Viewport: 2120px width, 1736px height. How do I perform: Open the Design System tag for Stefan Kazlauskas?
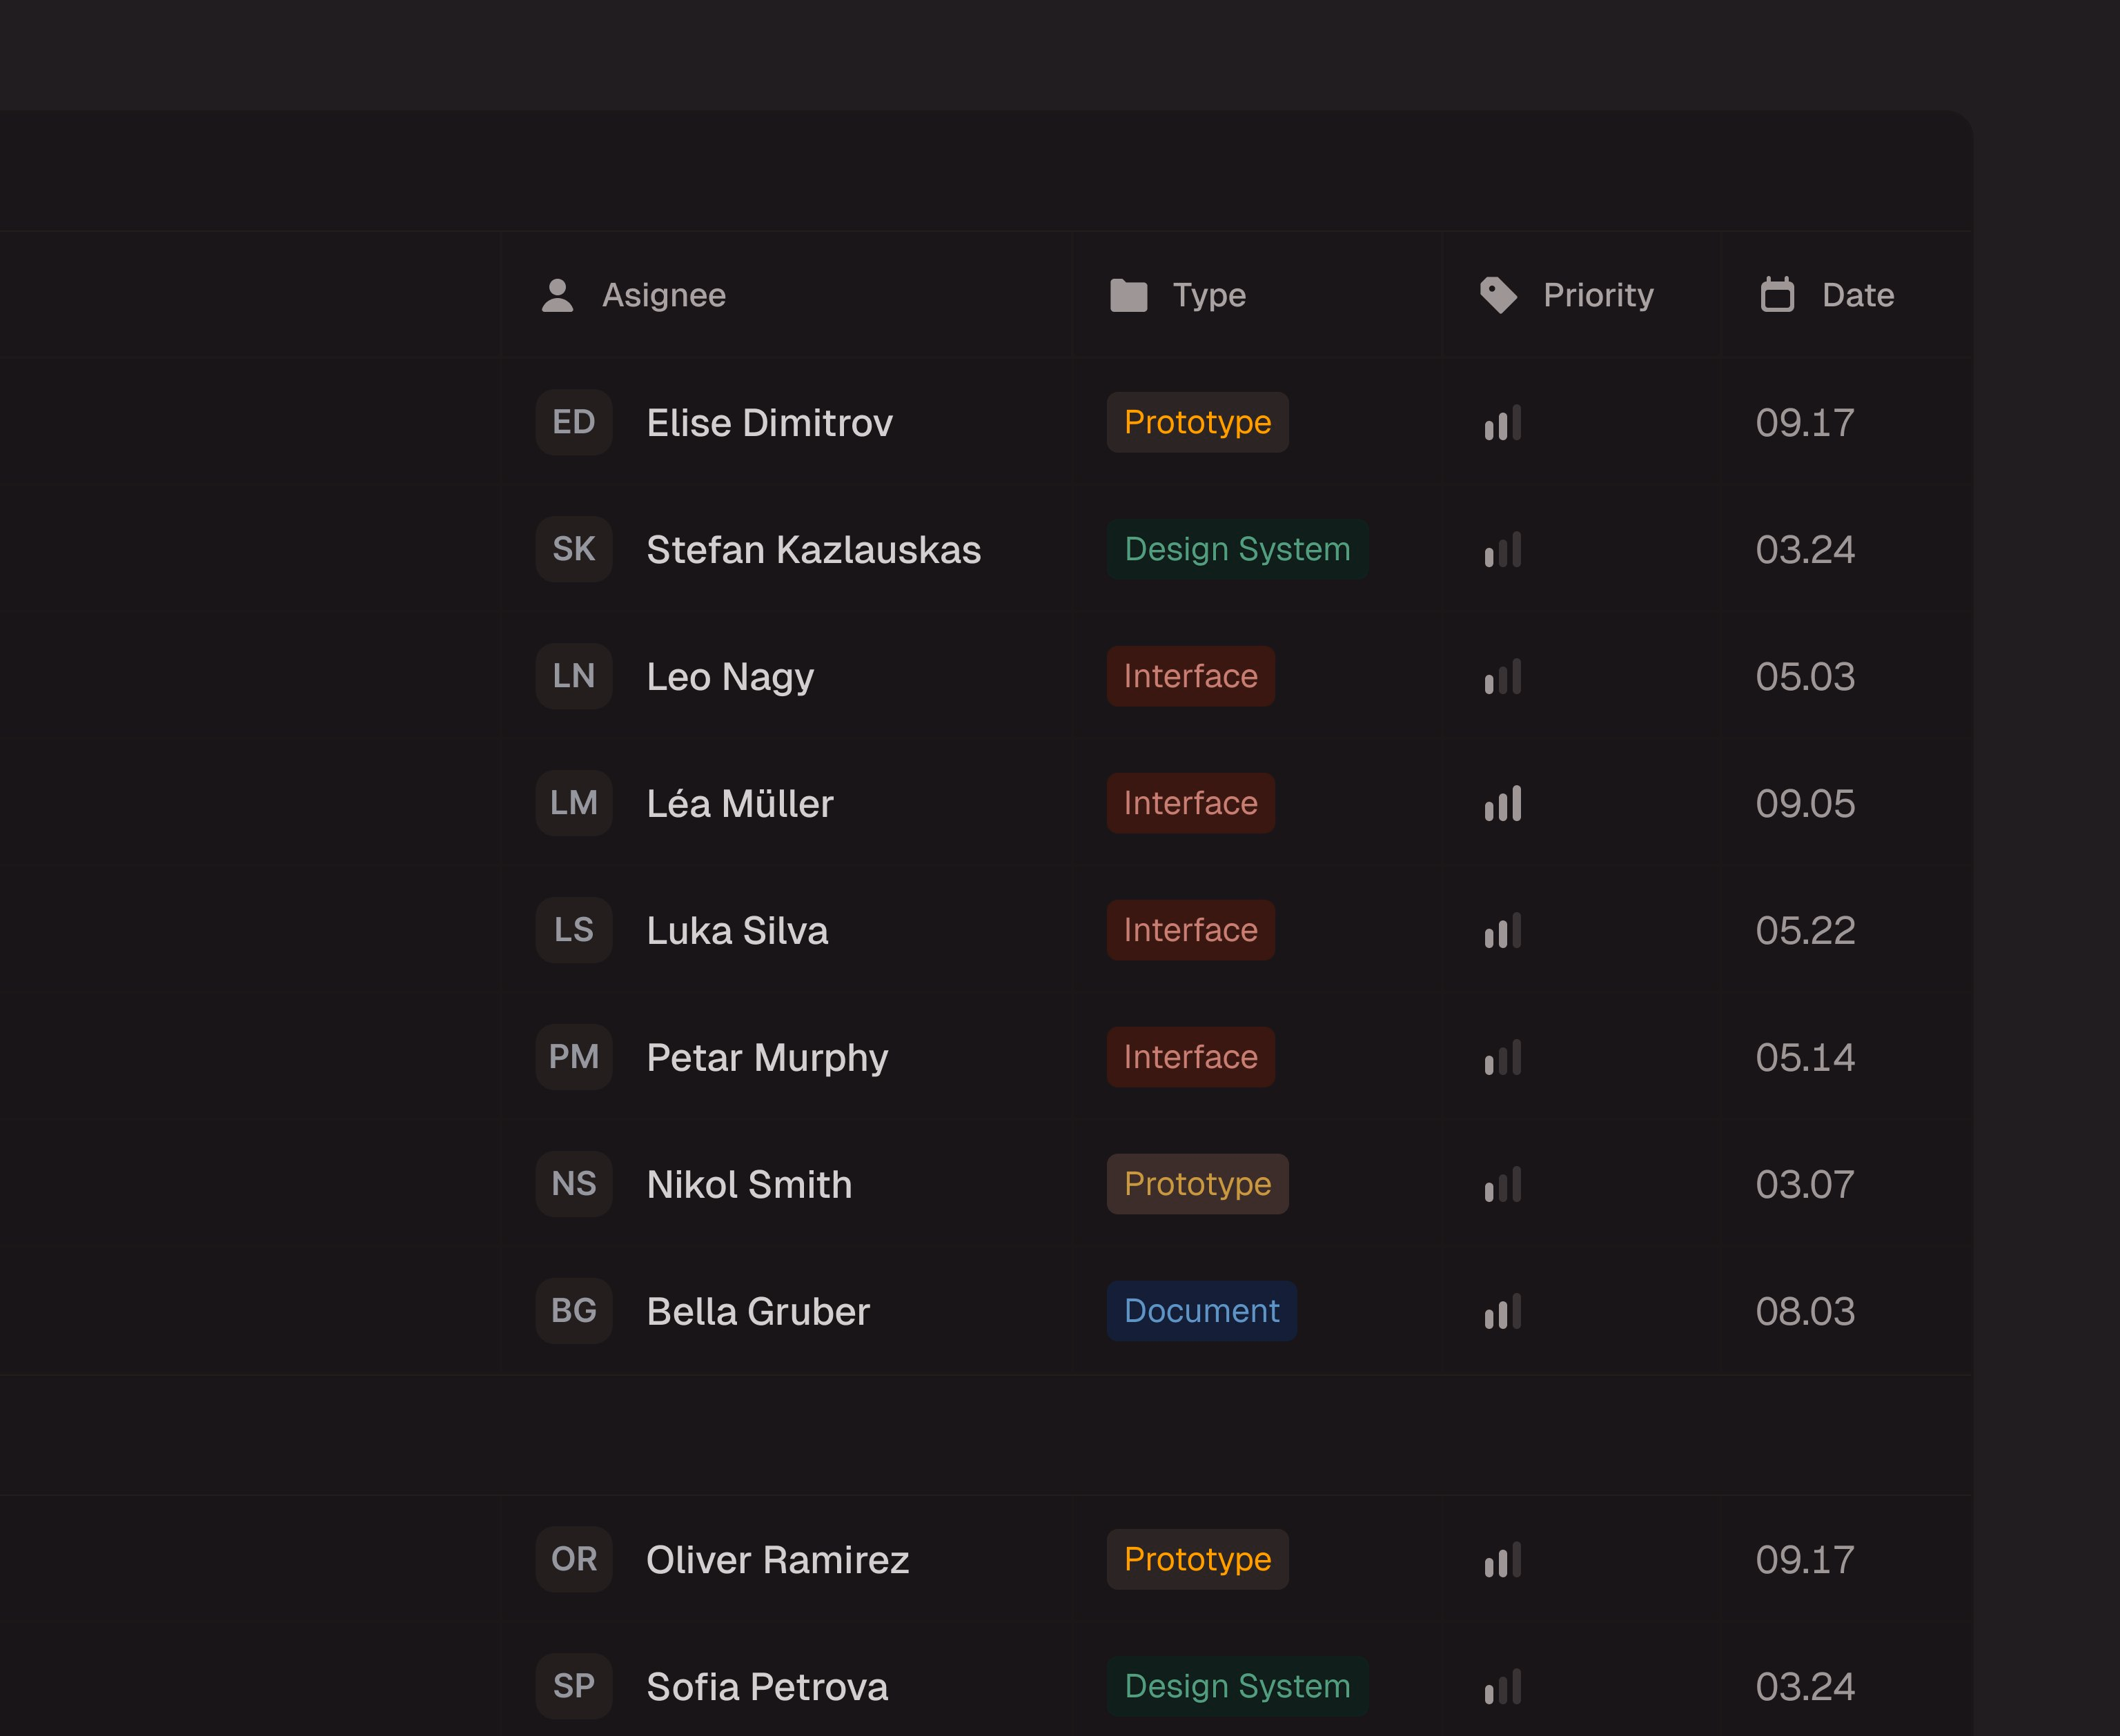(x=1237, y=549)
